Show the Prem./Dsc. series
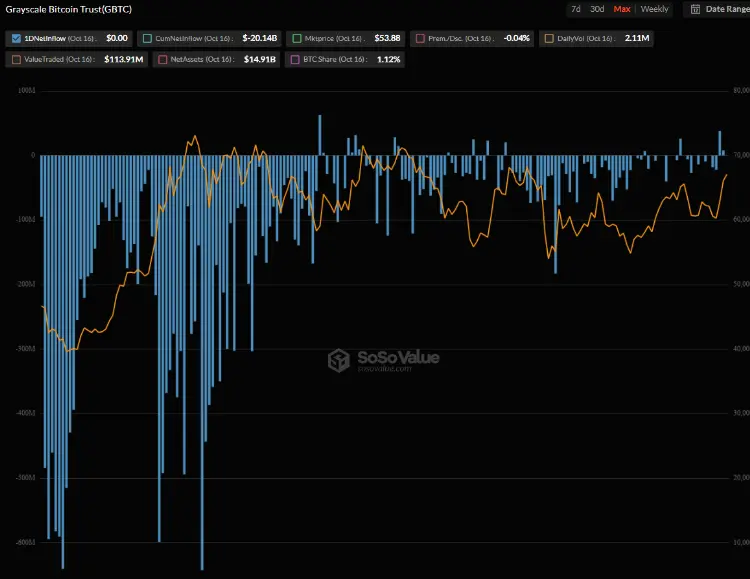 (x=420, y=38)
